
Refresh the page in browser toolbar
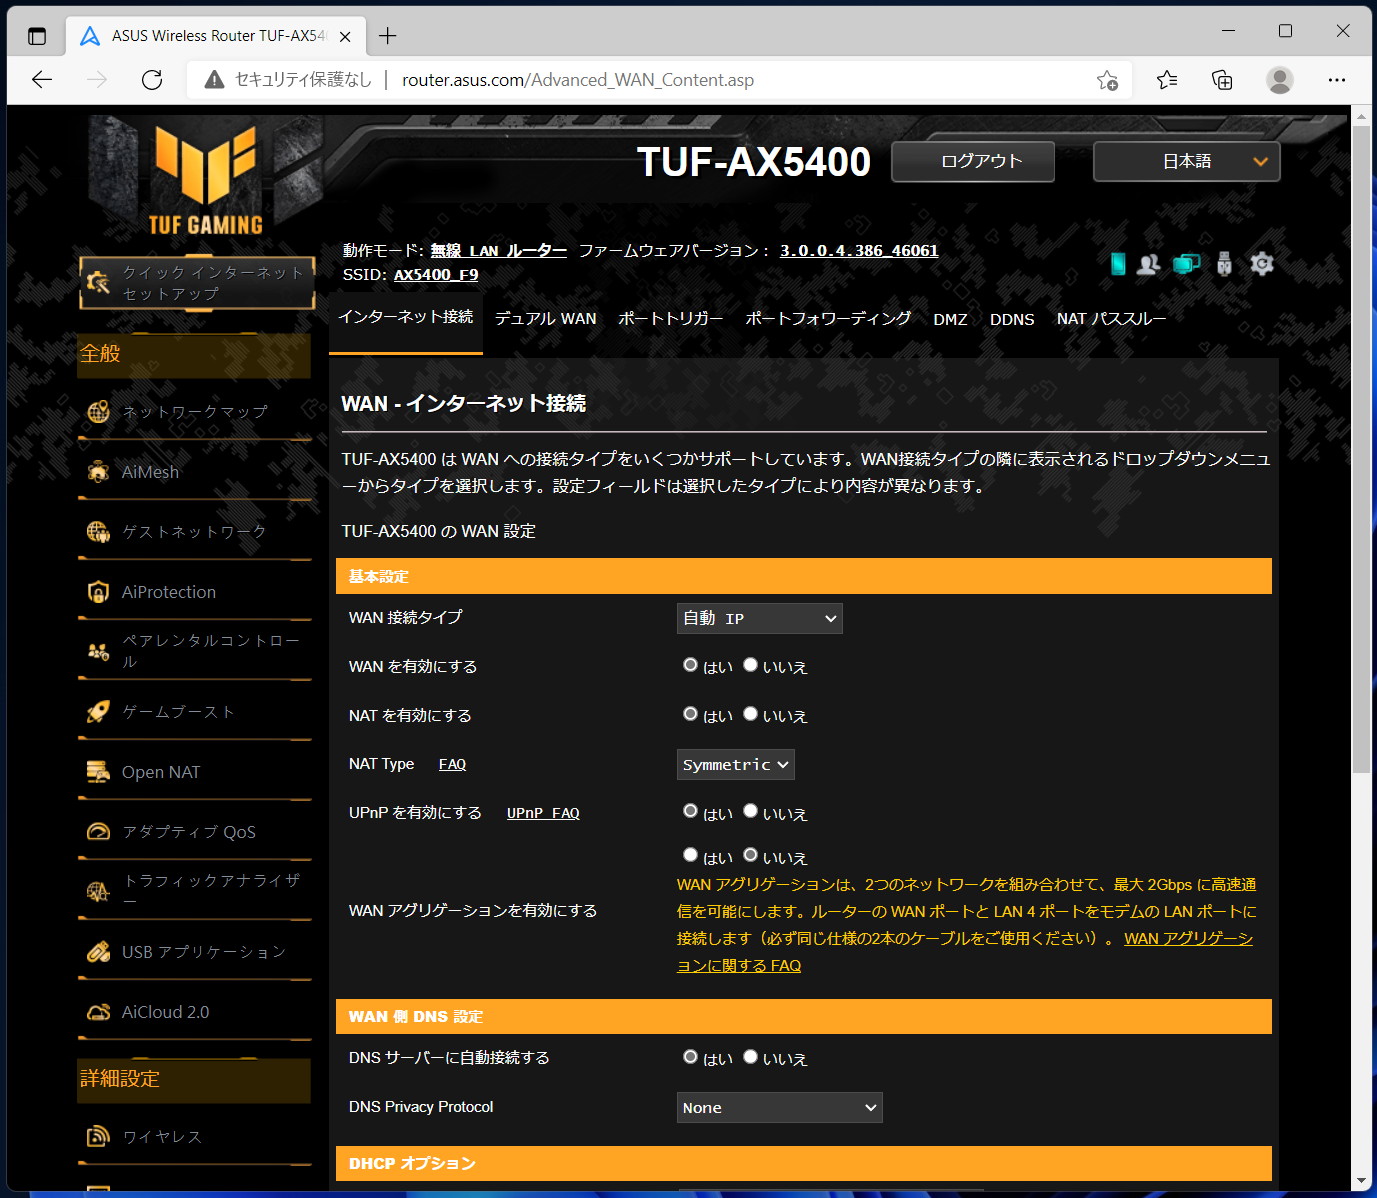152,80
